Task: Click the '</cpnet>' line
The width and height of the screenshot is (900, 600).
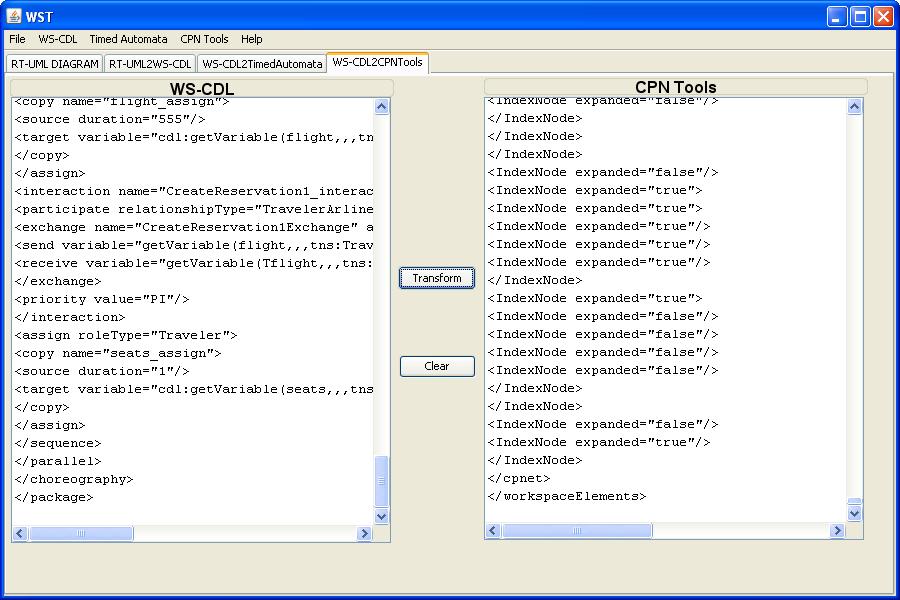Action: pos(519,478)
